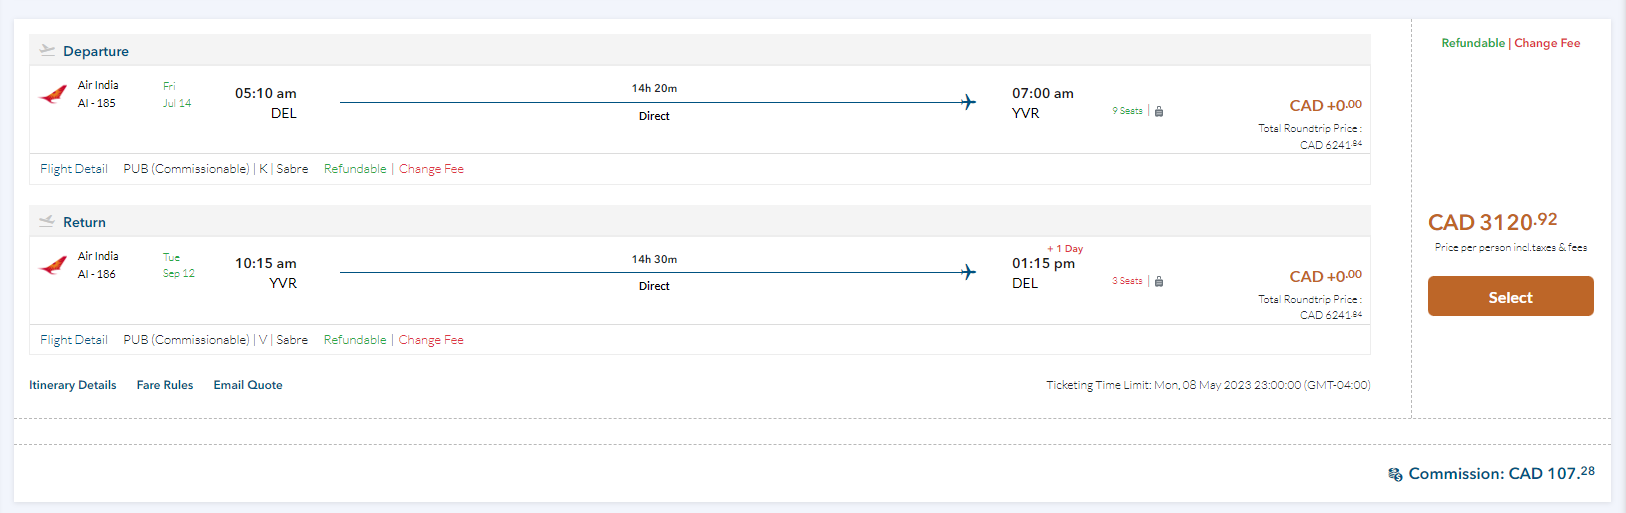
Task: View the Fare Rules
Action: click(x=165, y=385)
